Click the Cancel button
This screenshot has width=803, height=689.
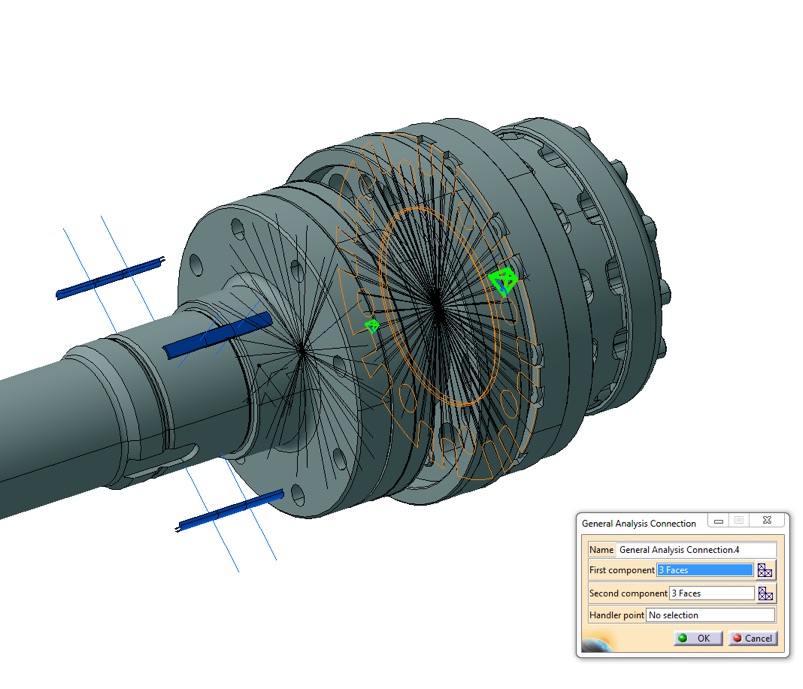(753, 638)
